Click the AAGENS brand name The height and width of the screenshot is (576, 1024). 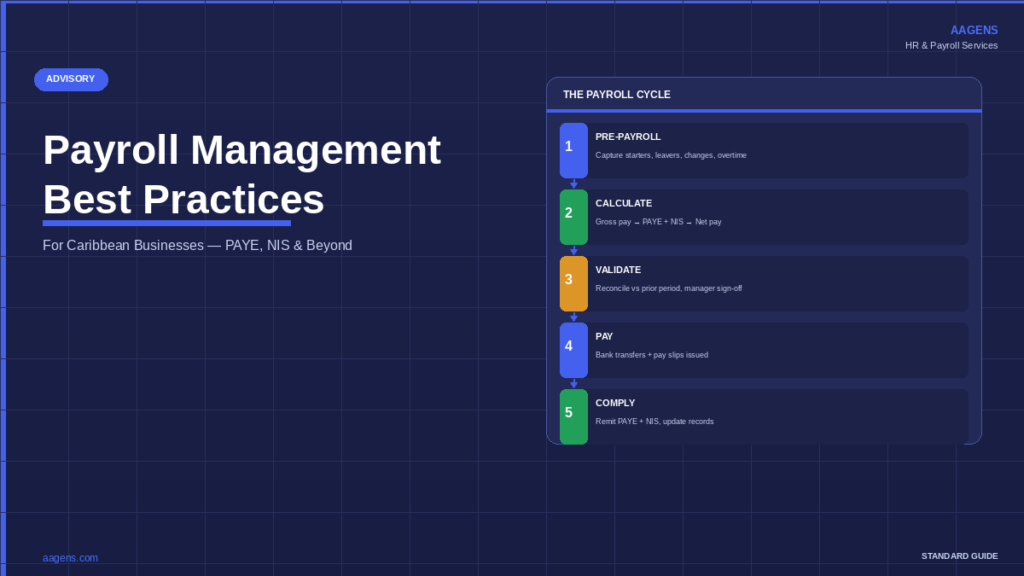click(974, 30)
